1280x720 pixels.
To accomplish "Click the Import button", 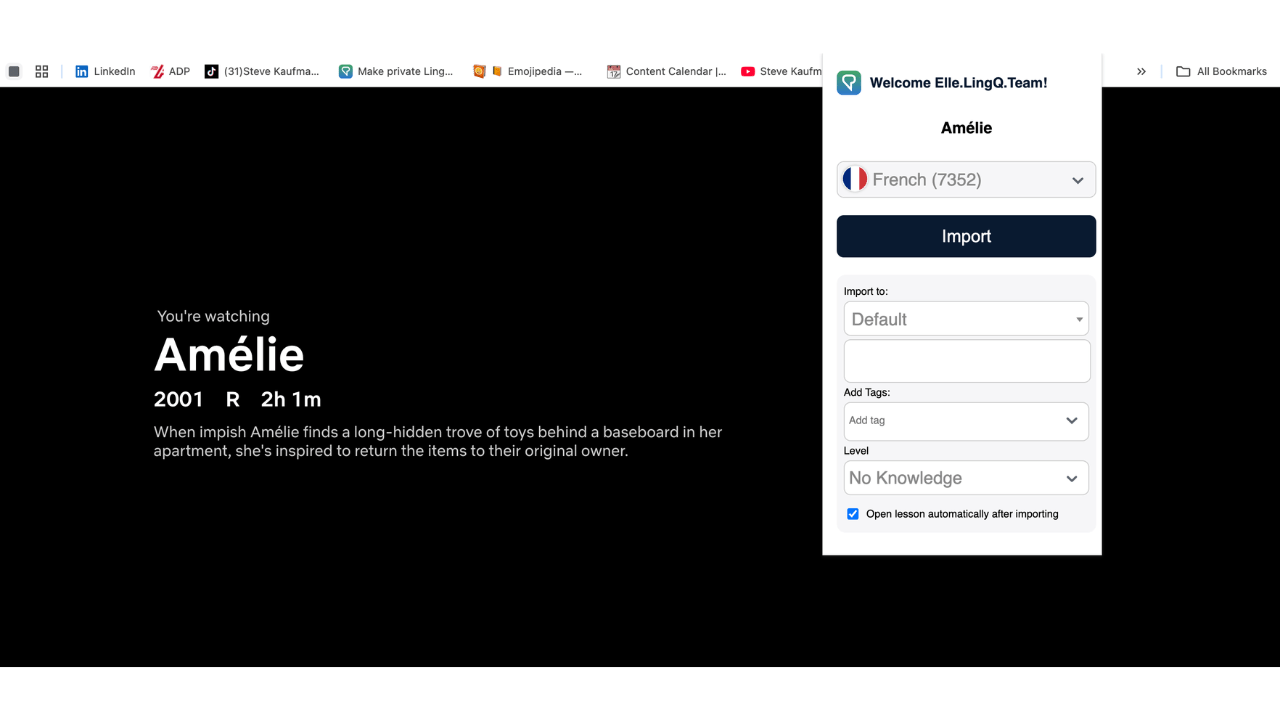I will (966, 236).
